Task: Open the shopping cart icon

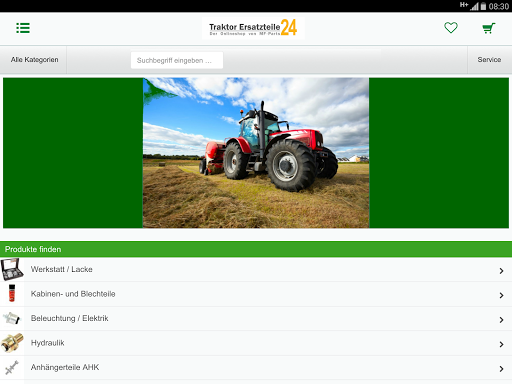Action: 489,28
